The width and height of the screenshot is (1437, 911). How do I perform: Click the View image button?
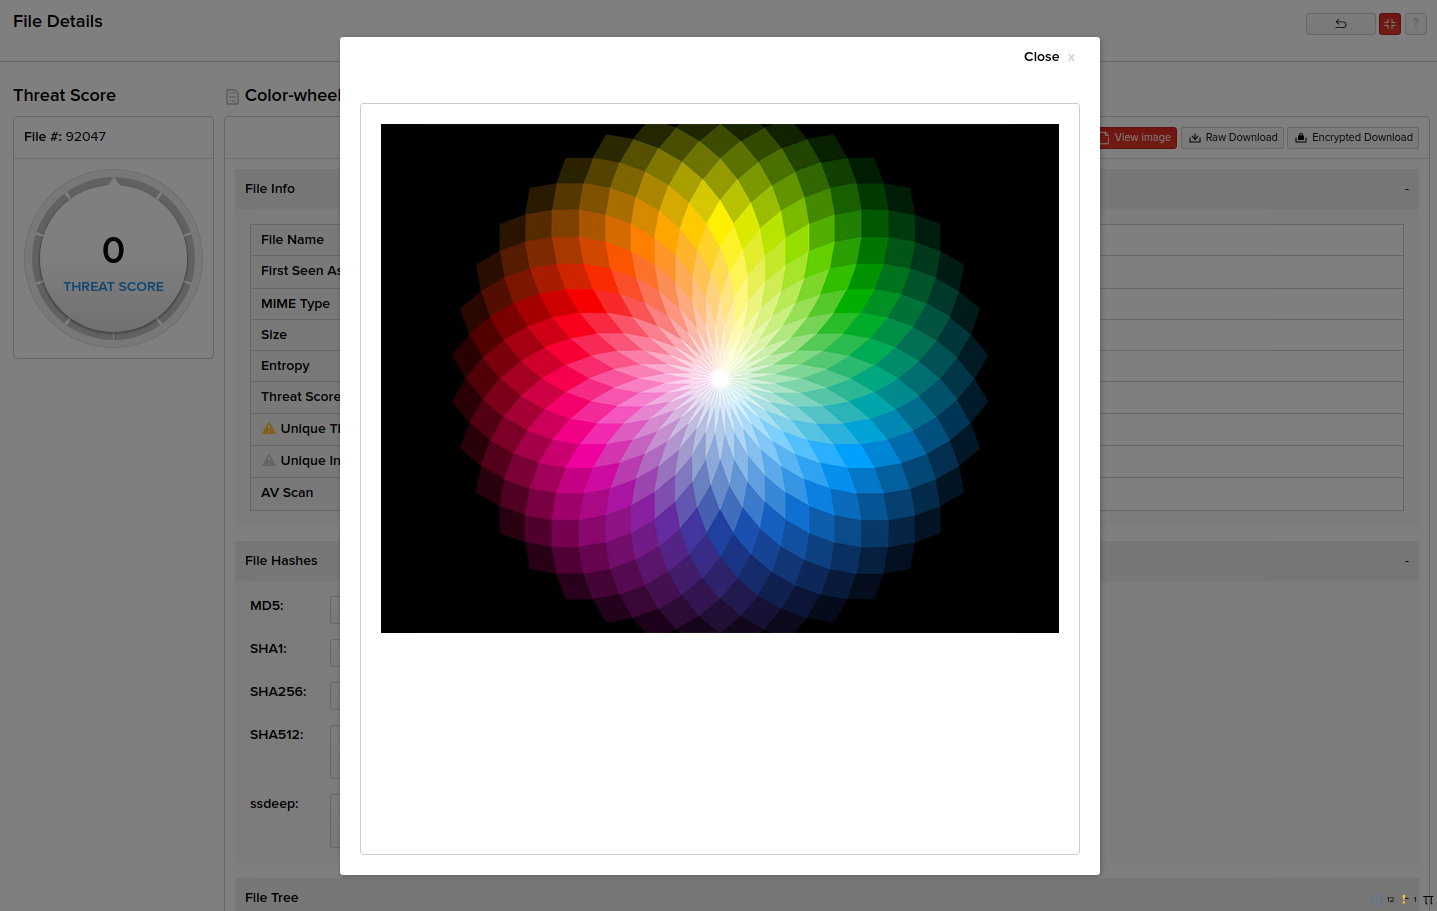tap(1137, 138)
